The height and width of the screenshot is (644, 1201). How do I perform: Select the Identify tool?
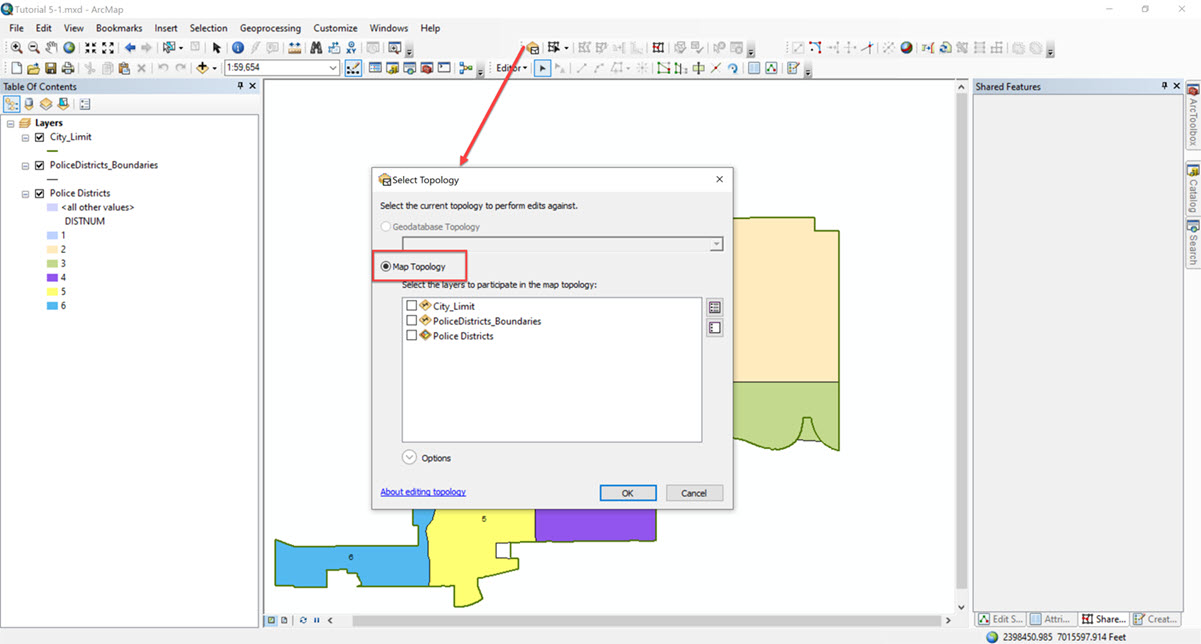coord(238,47)
